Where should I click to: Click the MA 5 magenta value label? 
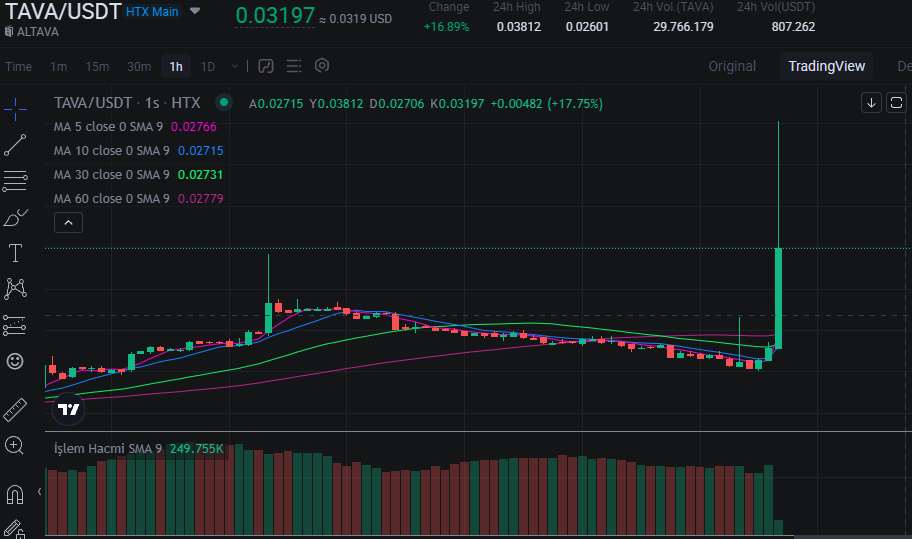194,127
